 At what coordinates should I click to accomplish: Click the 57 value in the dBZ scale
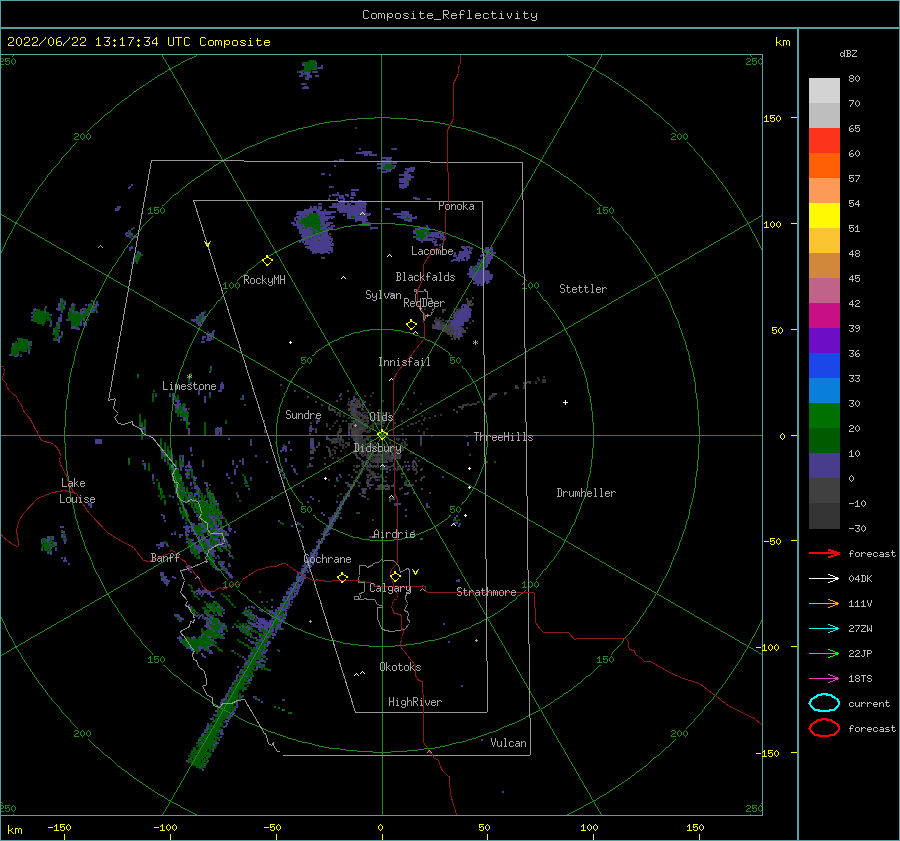point(854,179)
